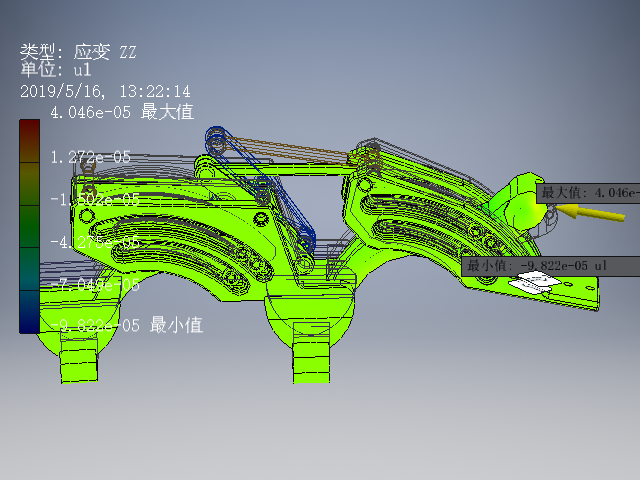This screenshot has width=640, height=480.
Task: Click the timestamp 2019/5/16, 13:22:14
Action: point(105,91)
